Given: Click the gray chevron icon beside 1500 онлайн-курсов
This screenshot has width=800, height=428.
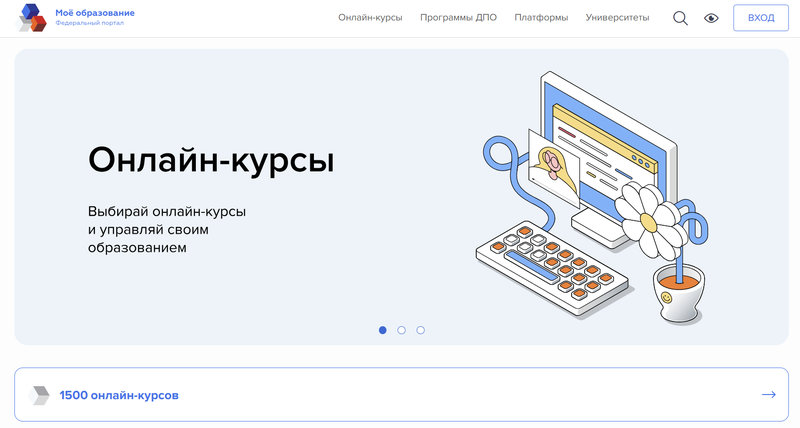Looking at the screenshot, I should 40,395.
